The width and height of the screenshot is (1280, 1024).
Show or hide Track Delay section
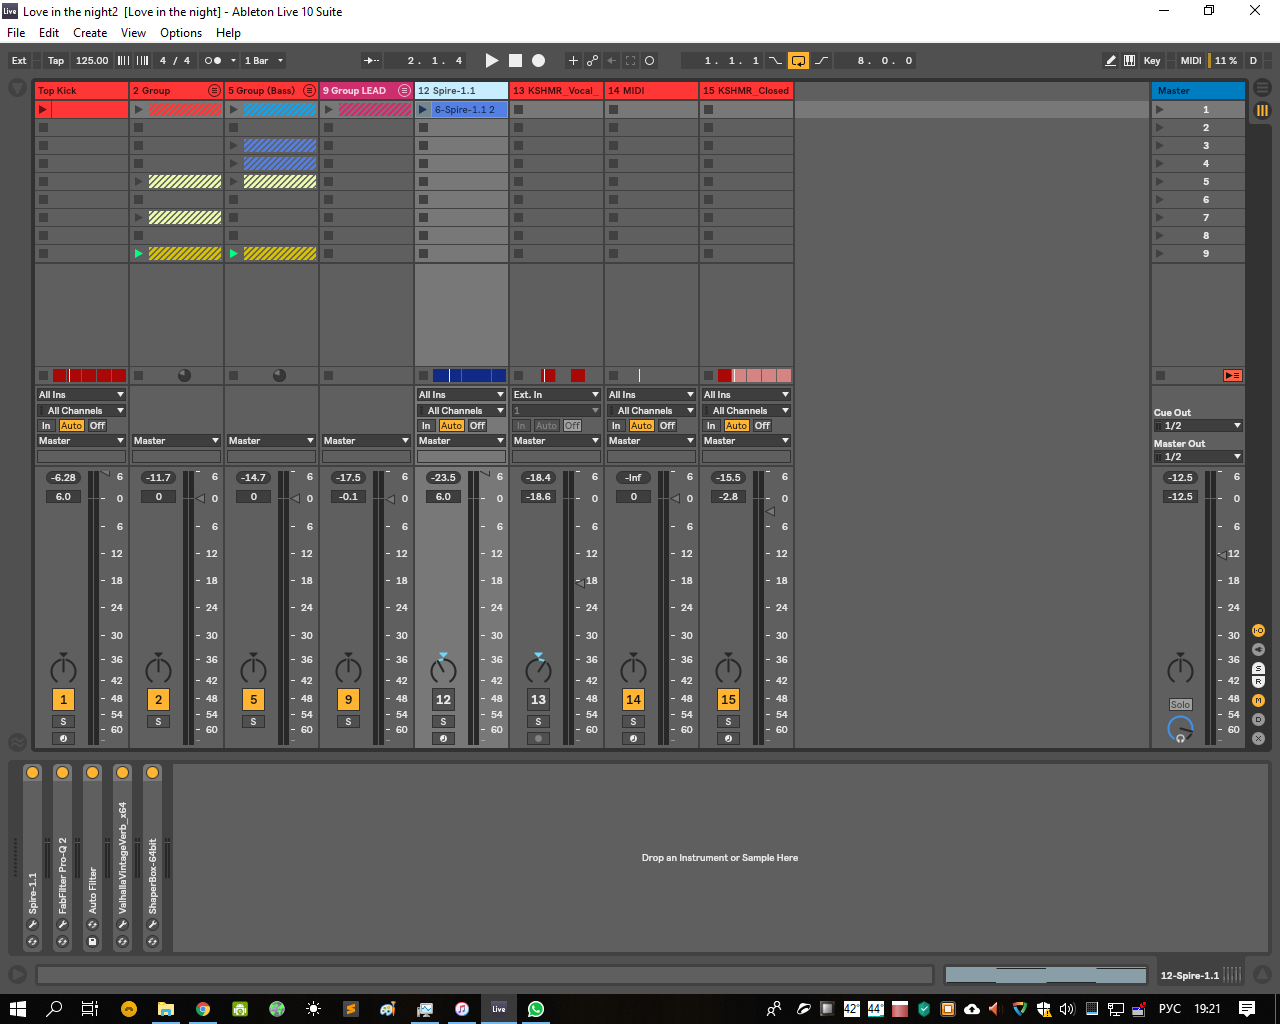1259,719
